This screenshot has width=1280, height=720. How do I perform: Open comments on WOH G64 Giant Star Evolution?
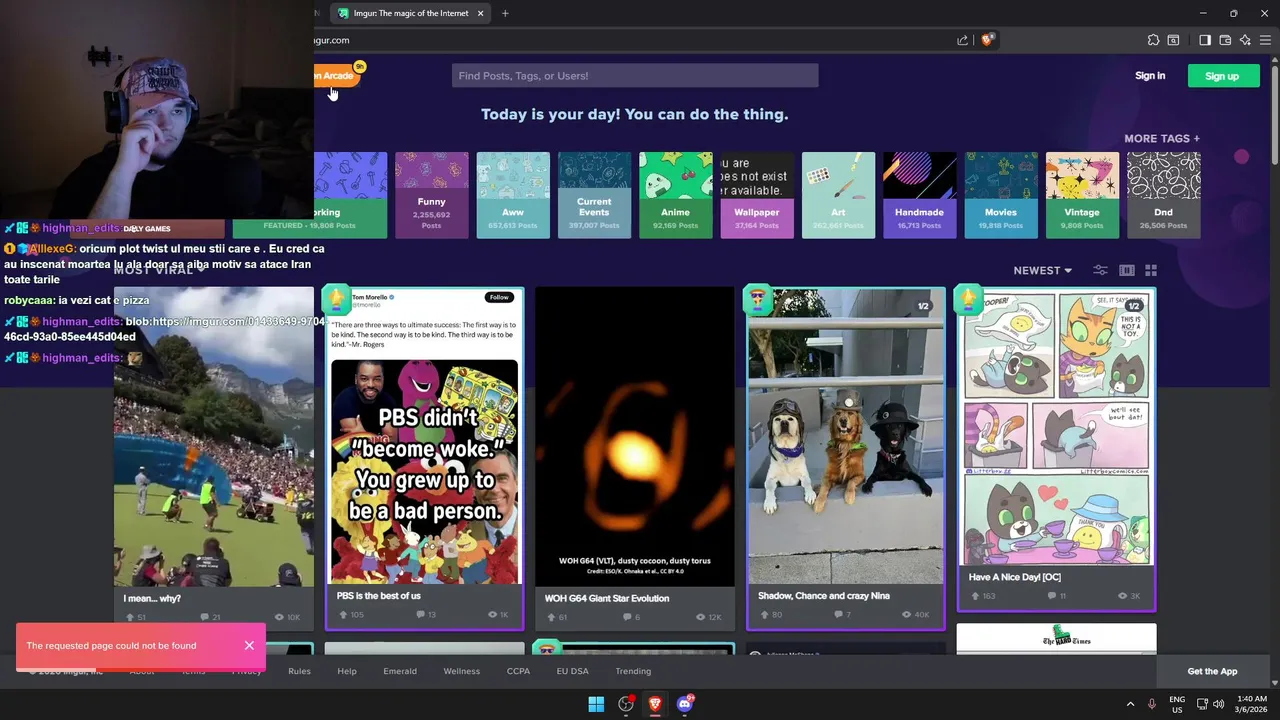[x=630, y=617]
